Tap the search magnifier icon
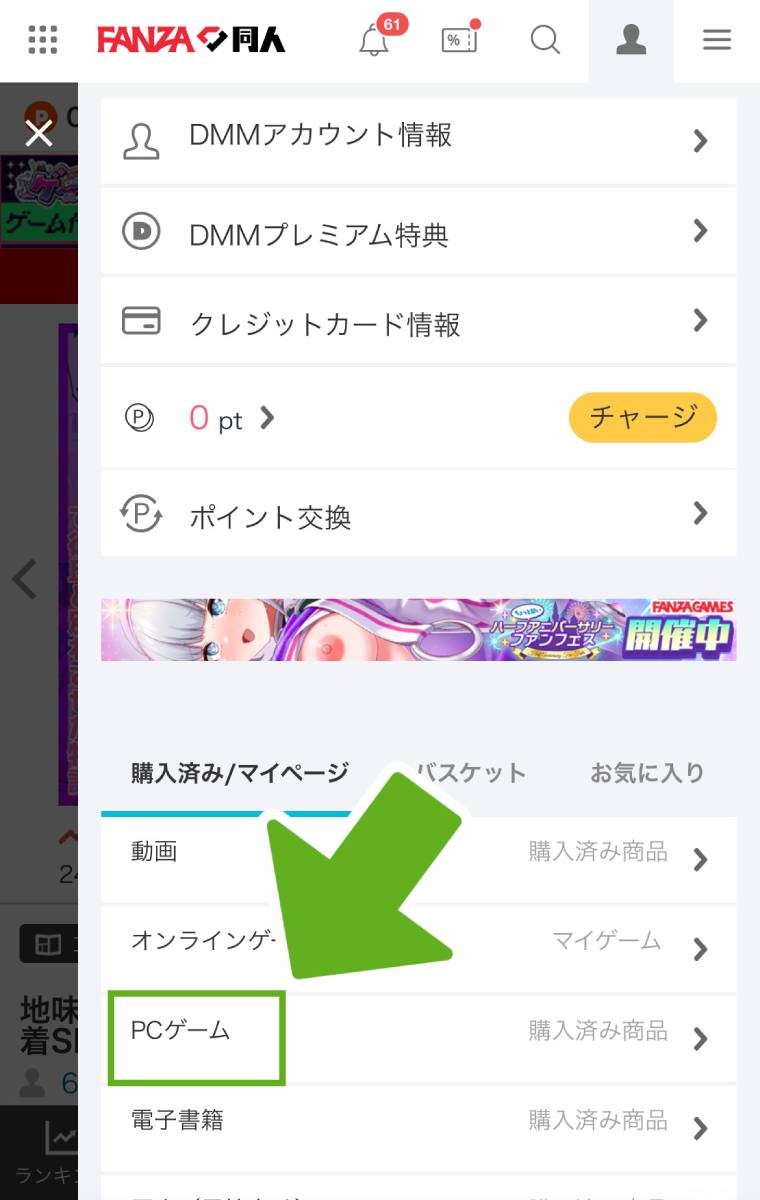Viewport: 760px width, 1200px height. click(x=545, y=40)
